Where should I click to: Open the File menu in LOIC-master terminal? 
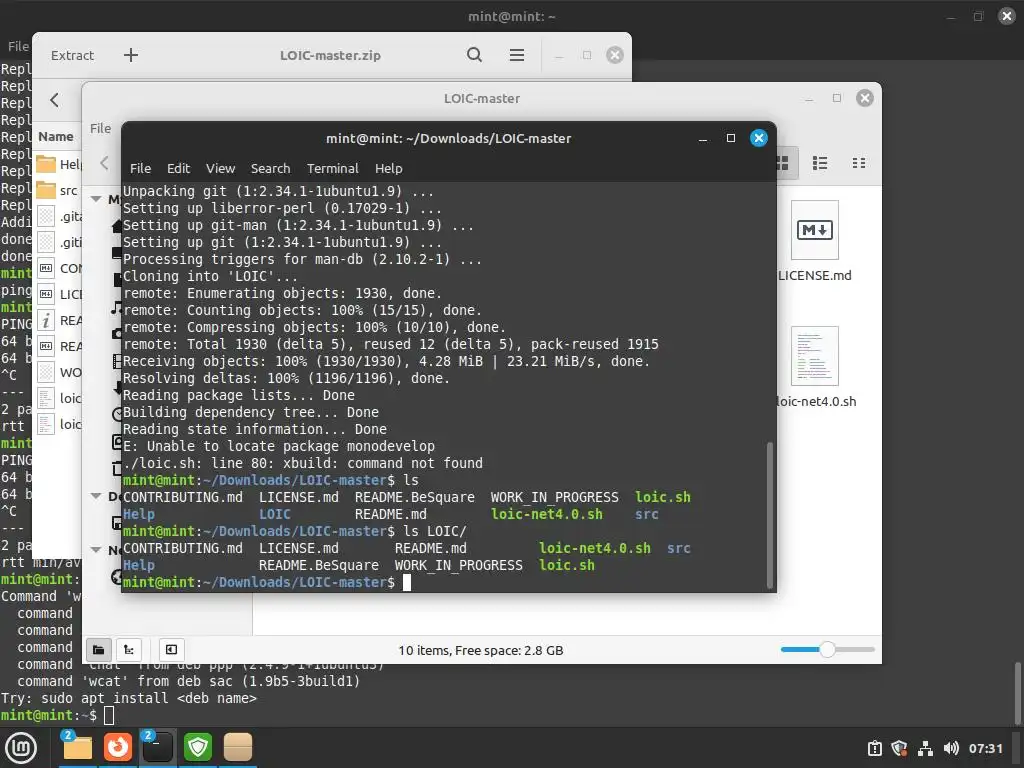coord(140,168)
